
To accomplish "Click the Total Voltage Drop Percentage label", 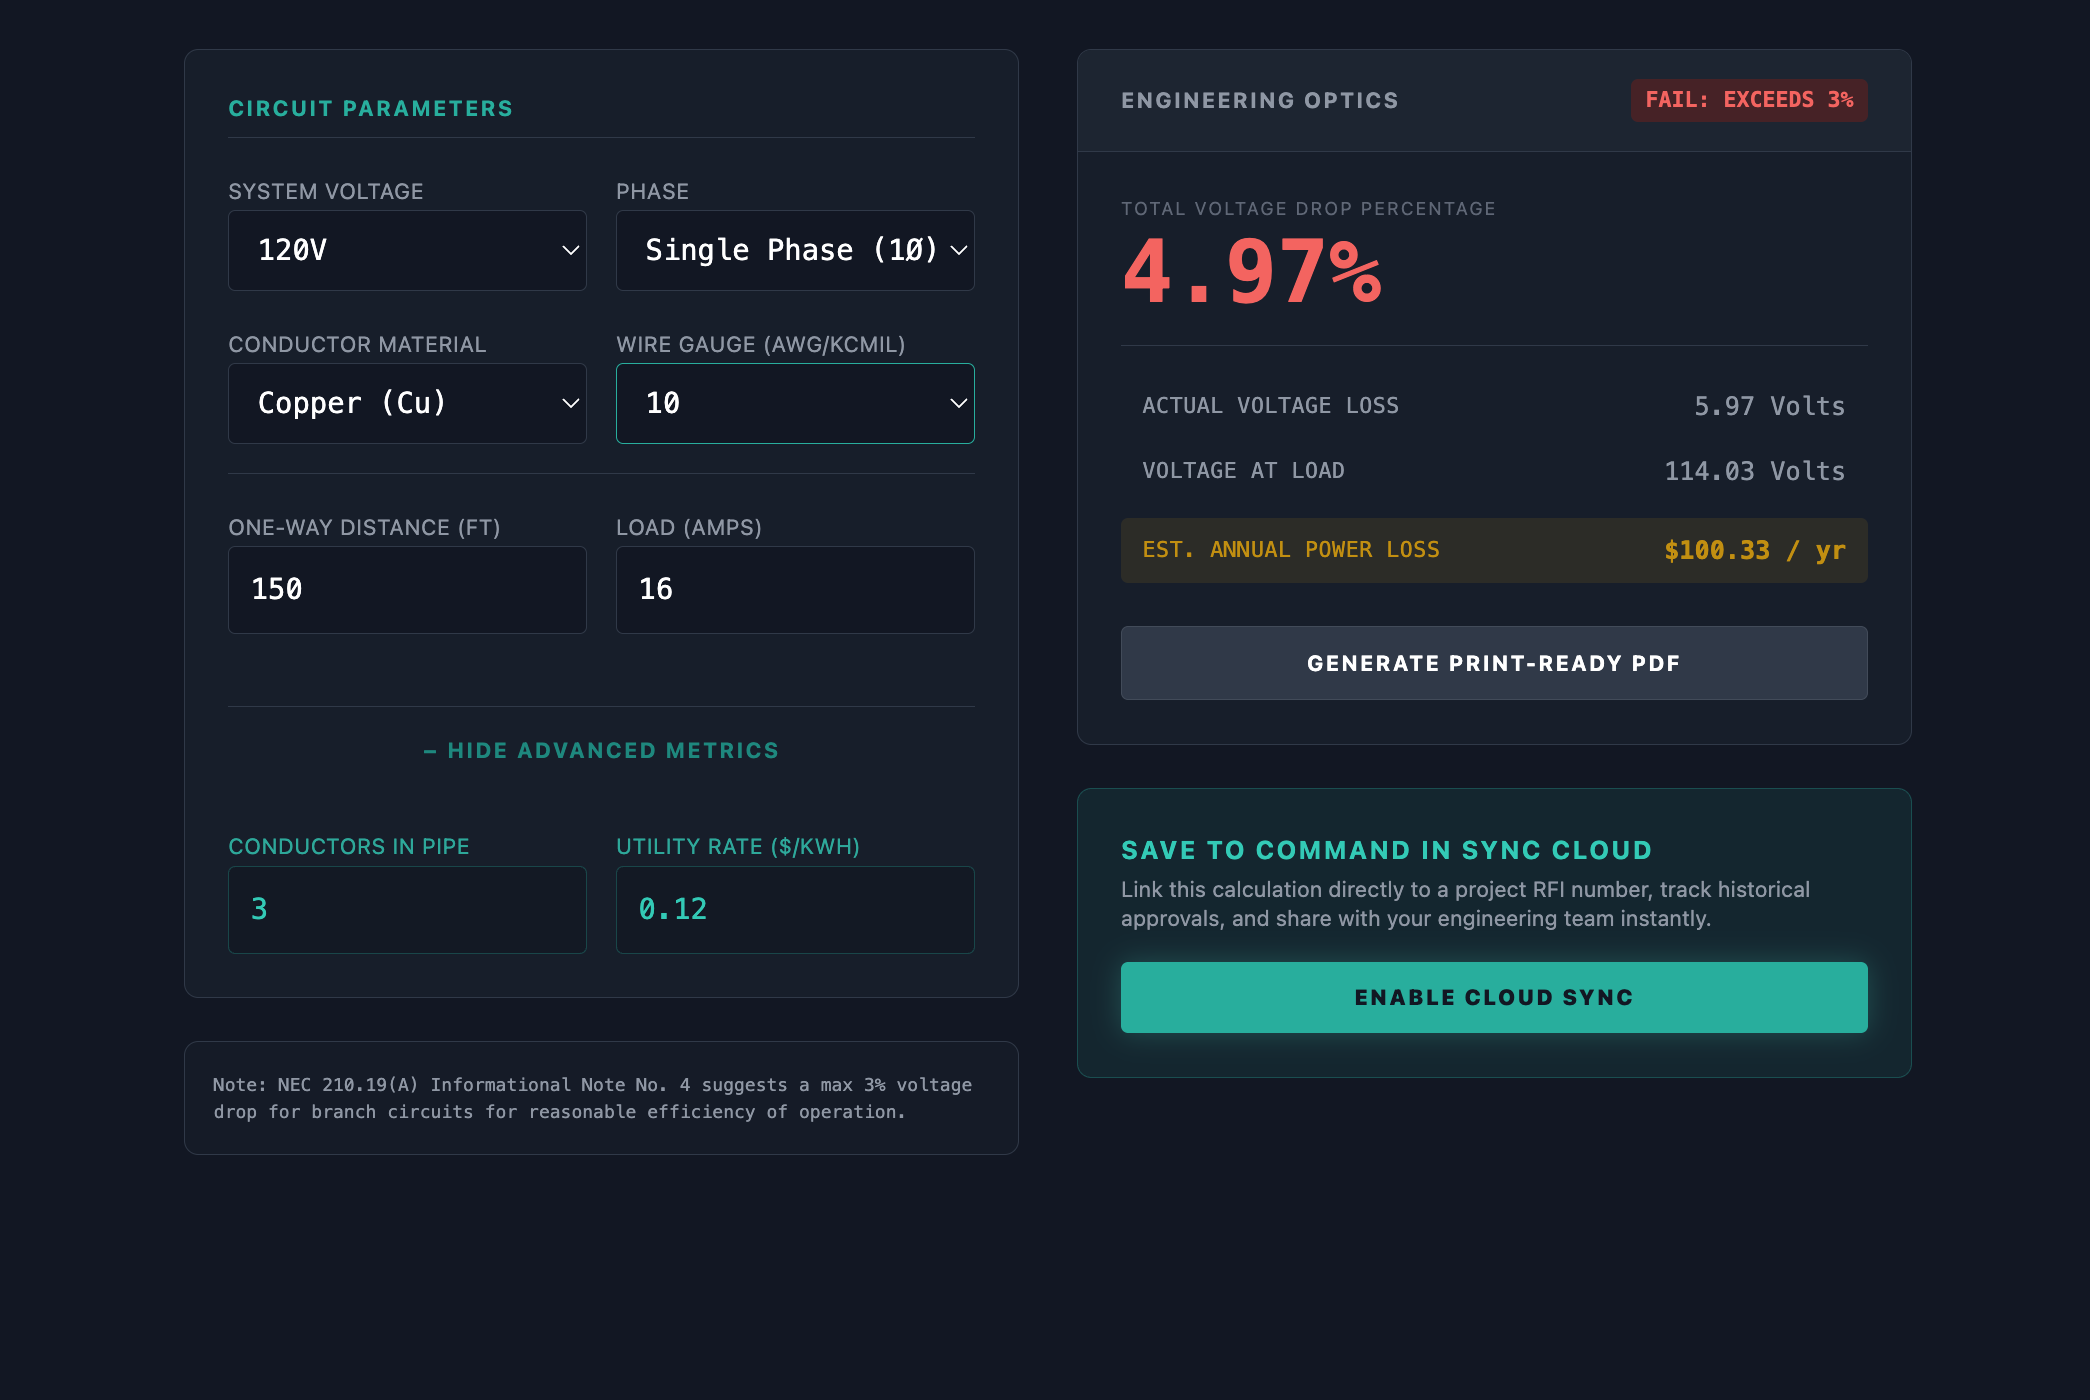I will [x=1308, y=208].
